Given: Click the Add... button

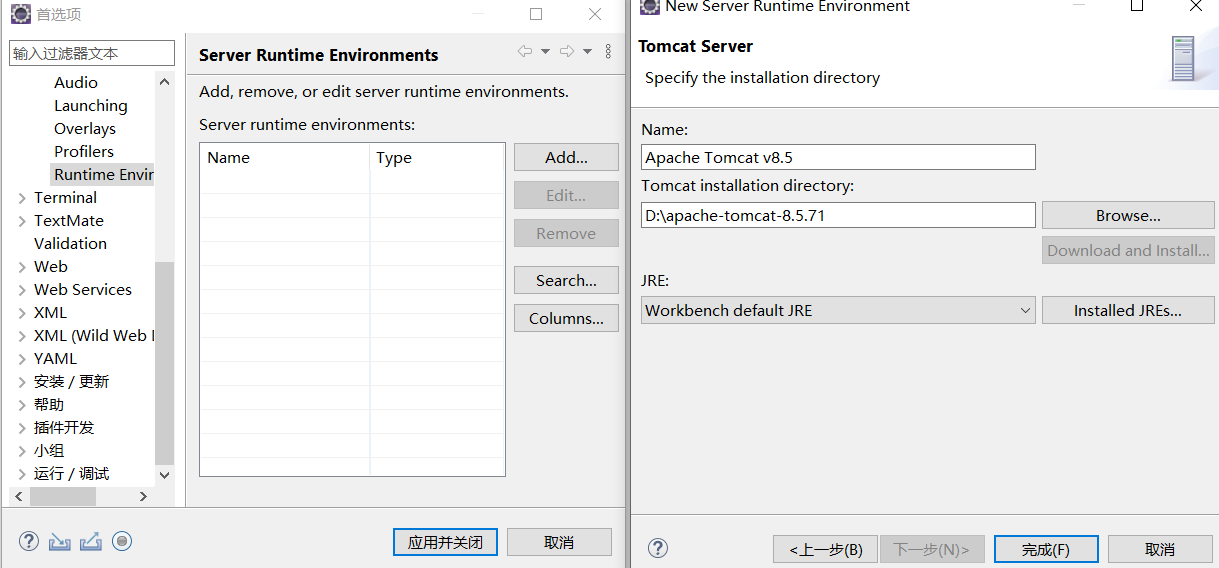Looking at the screenshot, I should [x=566, y=157].
